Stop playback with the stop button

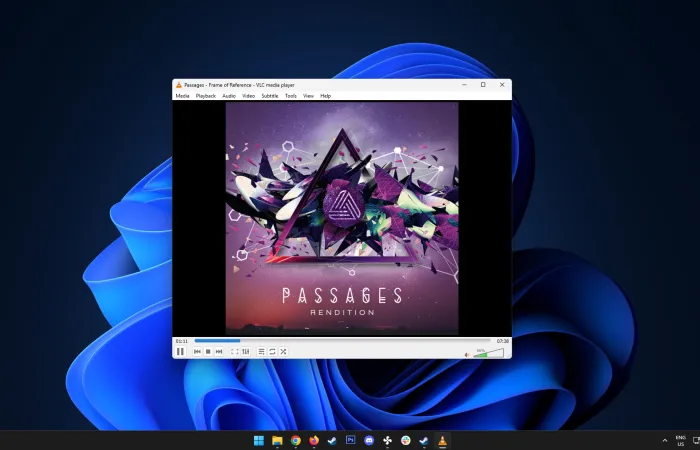pos(208,352)
